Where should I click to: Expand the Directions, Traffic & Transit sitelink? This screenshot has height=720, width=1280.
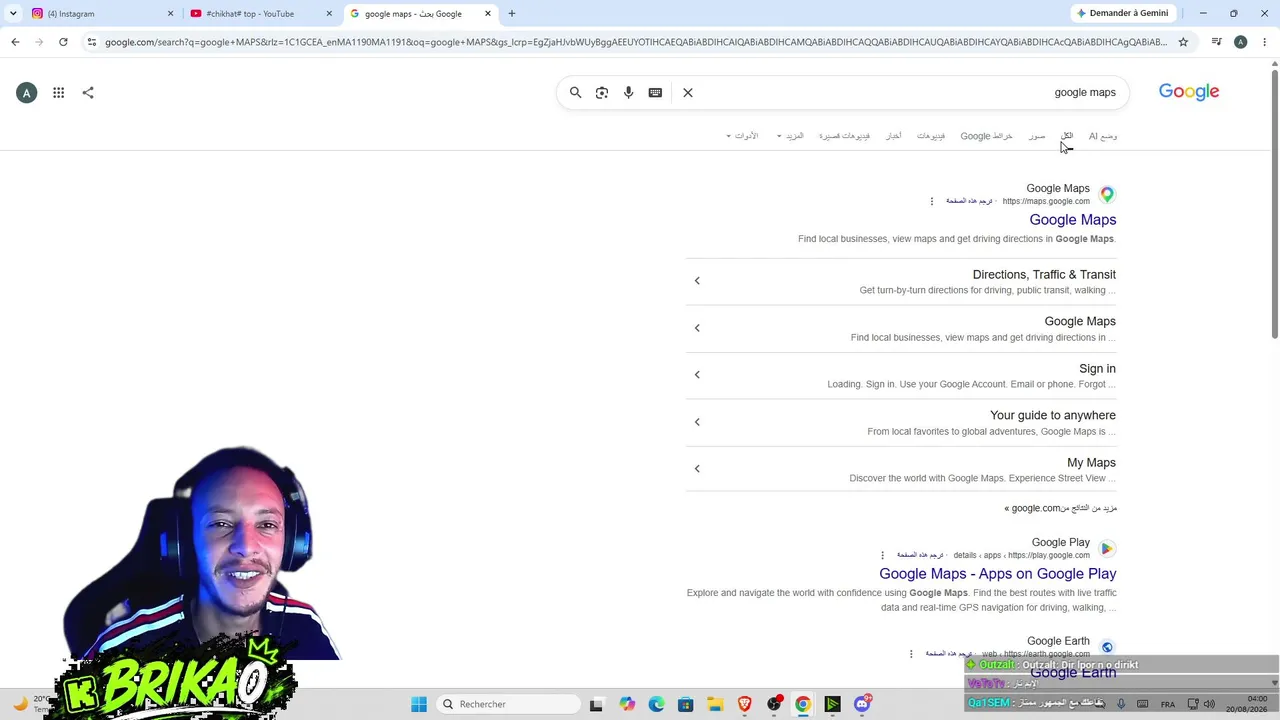pos(697,281)
